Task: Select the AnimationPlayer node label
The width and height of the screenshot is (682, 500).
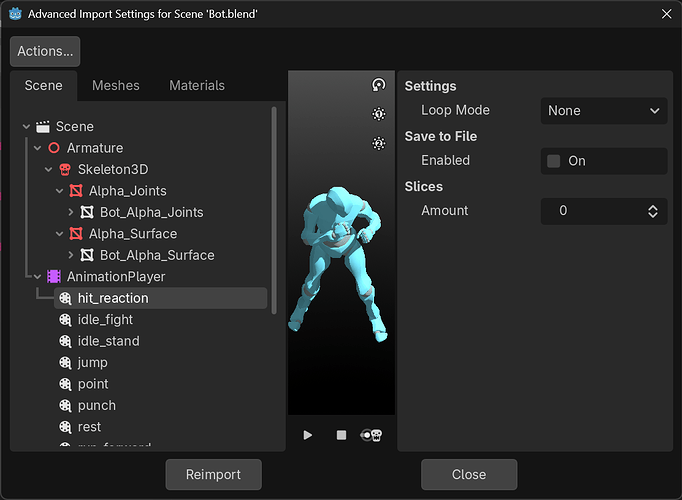Action: (x=116, y=277)
